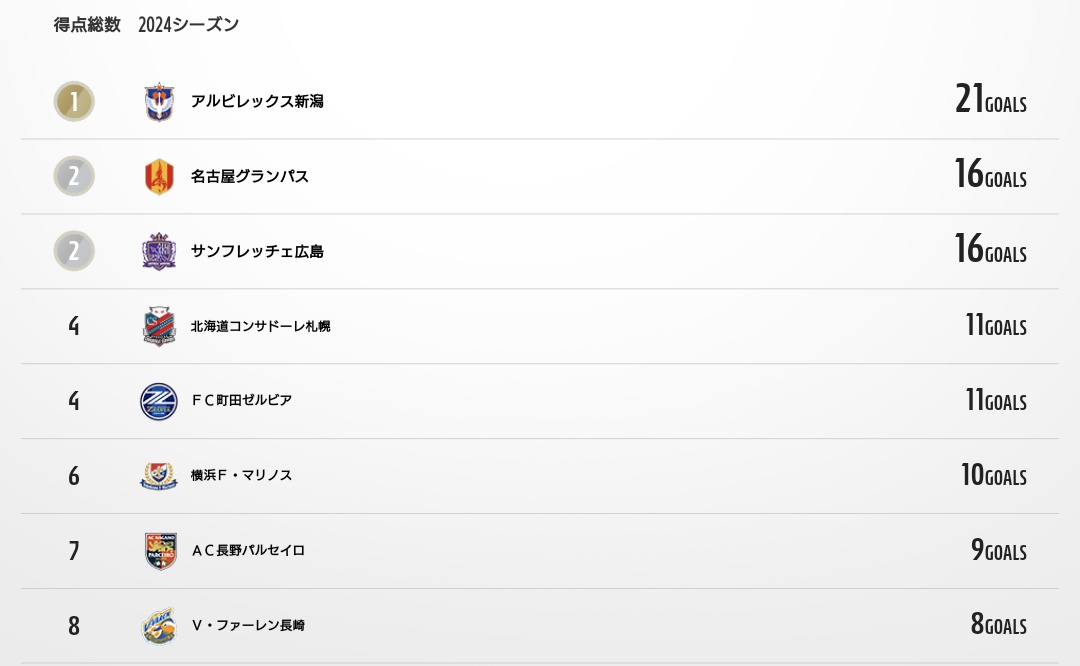Screen dimensions: 1080x666
Task: Open 名古屋グランパス team name link
Action: [x=250, y=177]
